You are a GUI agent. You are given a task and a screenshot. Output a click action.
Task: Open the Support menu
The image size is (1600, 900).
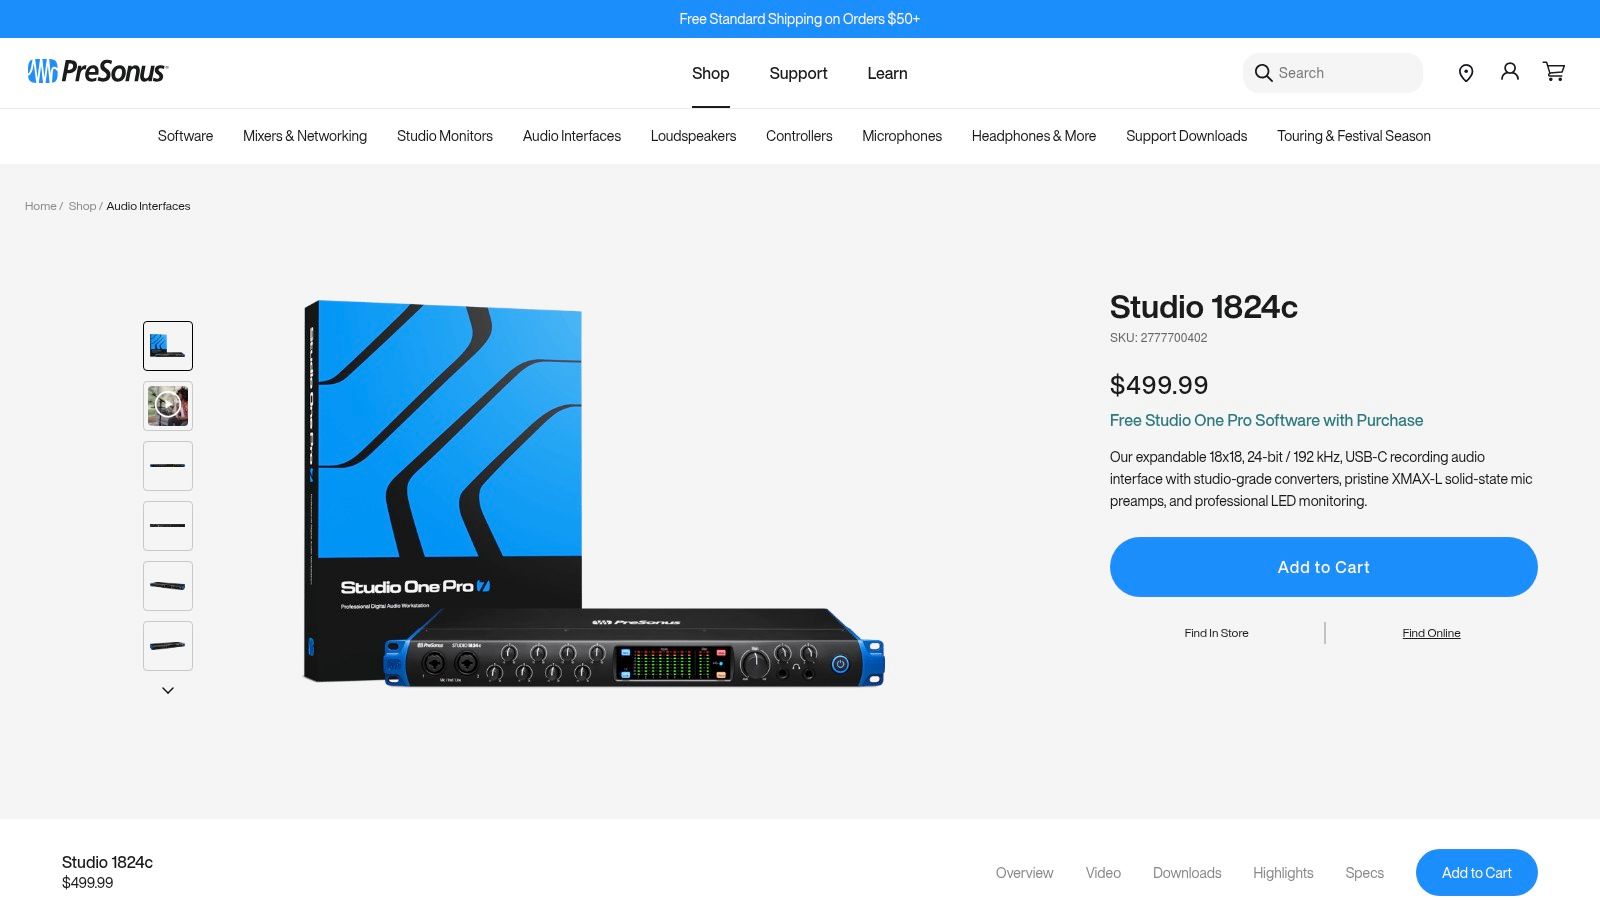tap(798, 73)
